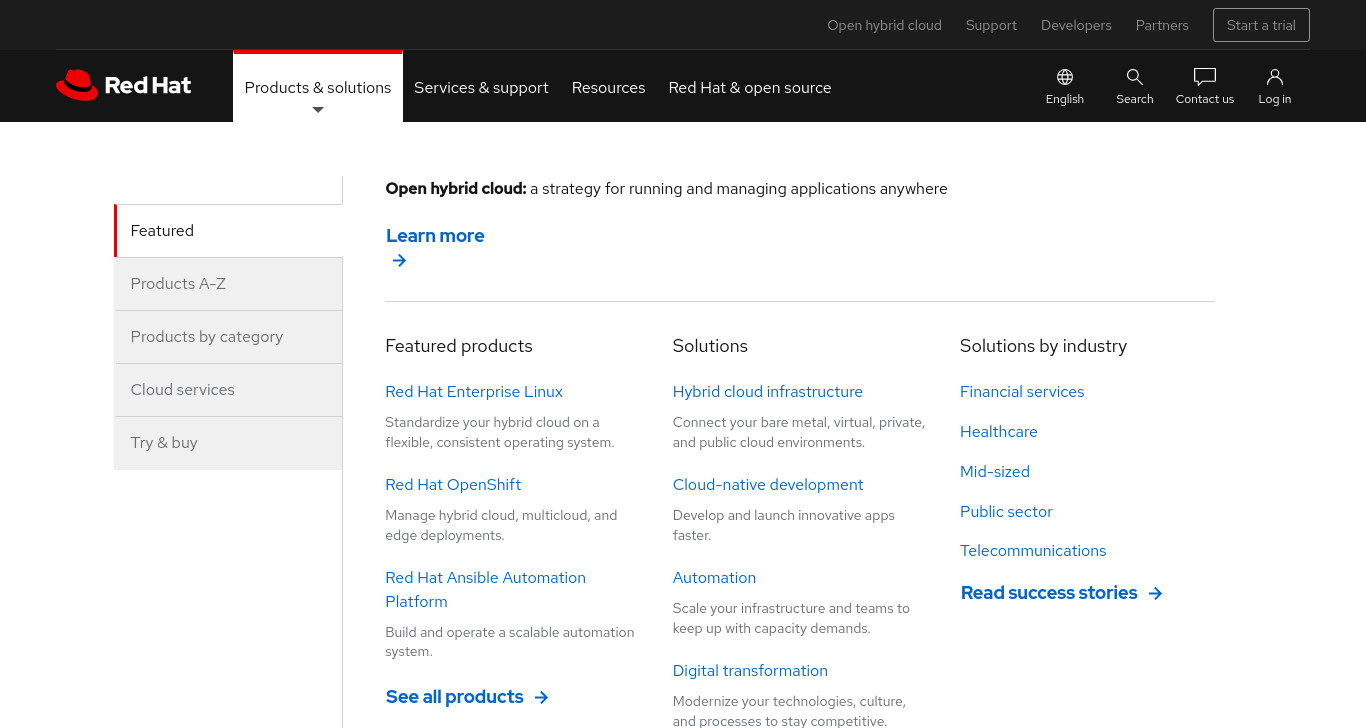Click the Start a trial button
This screenshot has height=728, width=1366.
tap(1261, 25)
